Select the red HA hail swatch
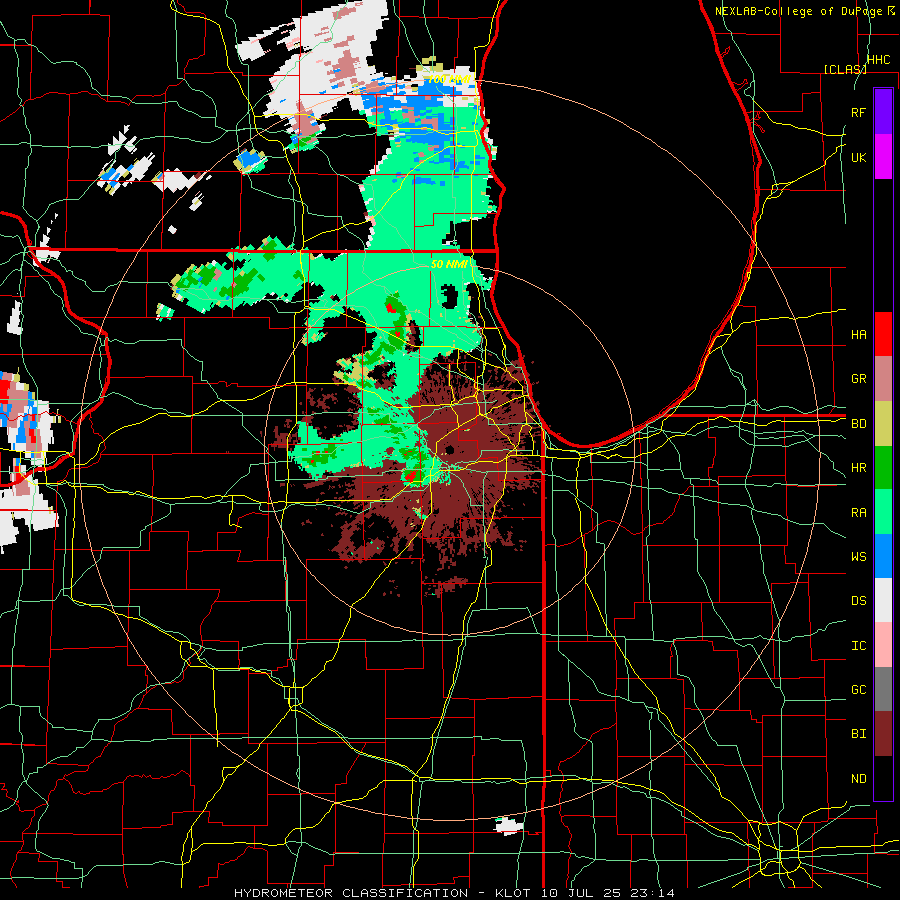900x900 pixels. (x=883, y=334)
